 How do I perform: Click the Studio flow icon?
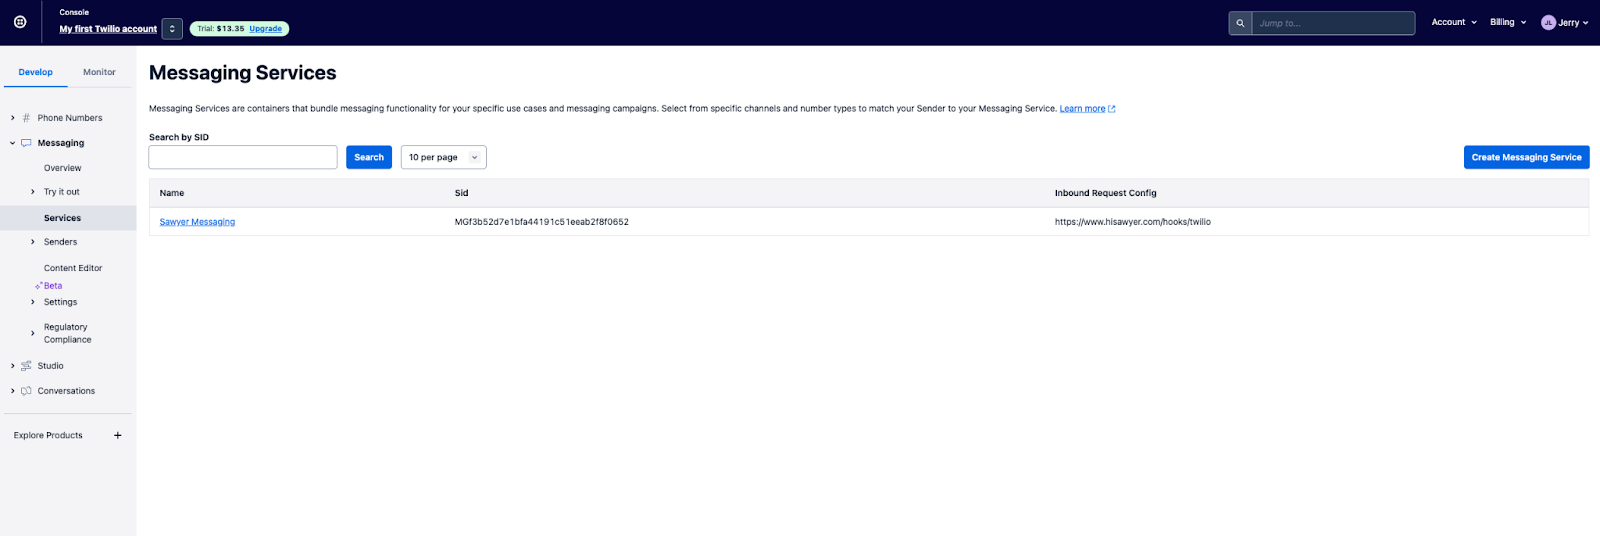pos(26,366)
